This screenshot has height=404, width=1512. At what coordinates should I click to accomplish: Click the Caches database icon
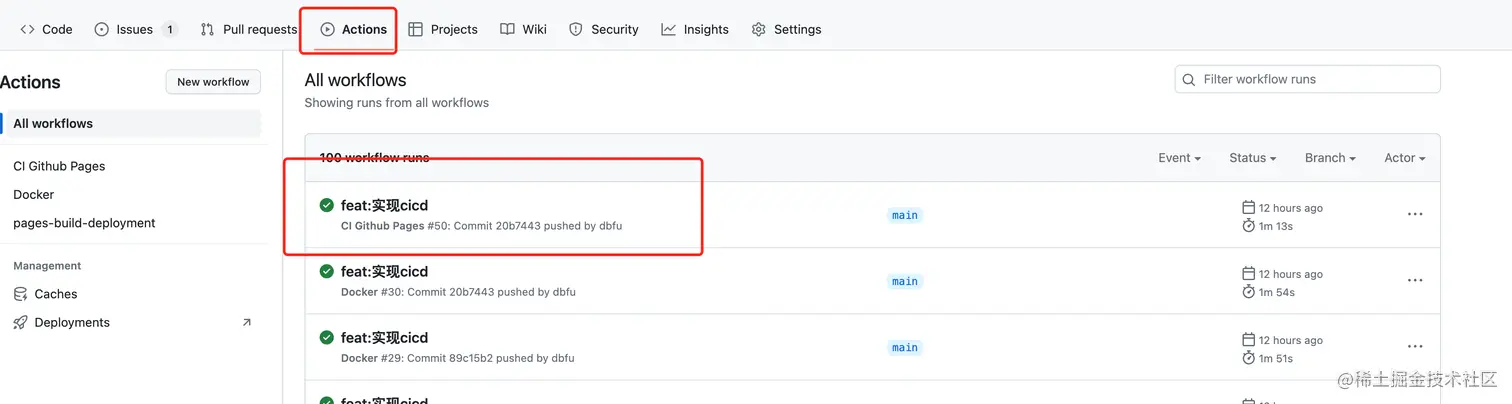20,294
